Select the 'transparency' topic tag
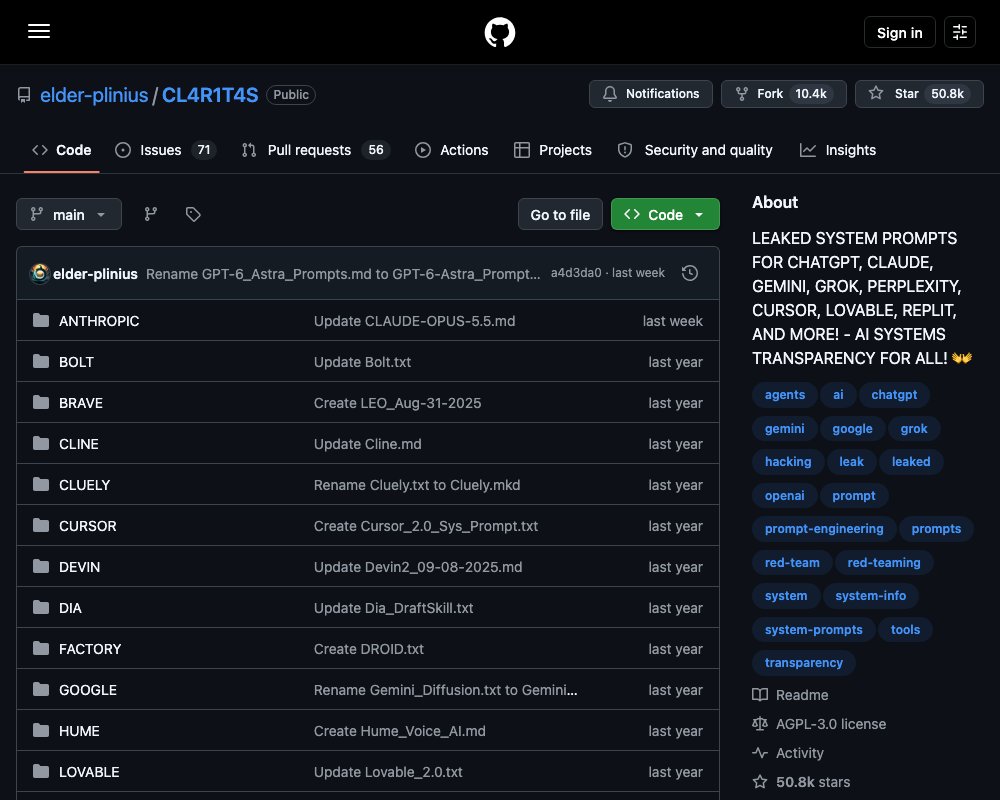The height and width of the screenshot is (800, 1000). coord(804,662)
